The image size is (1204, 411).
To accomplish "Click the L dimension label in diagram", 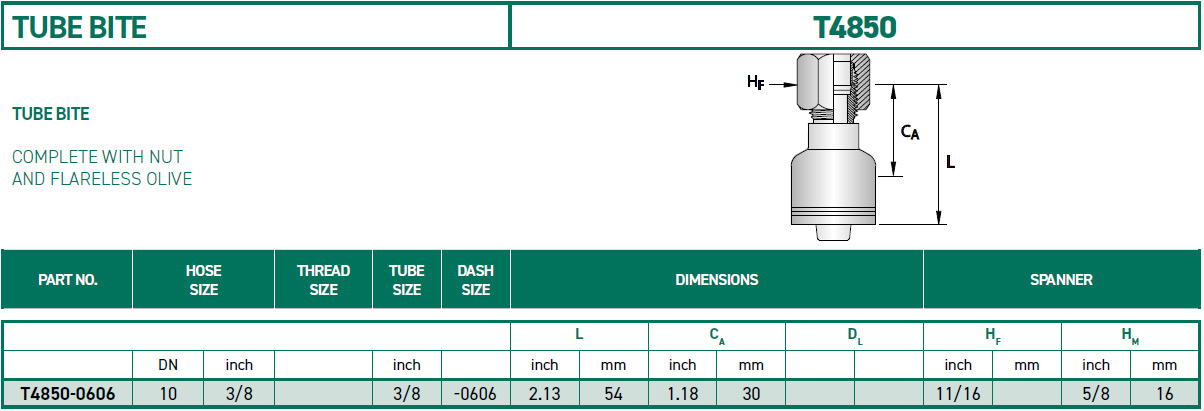I will coord(950,161).
